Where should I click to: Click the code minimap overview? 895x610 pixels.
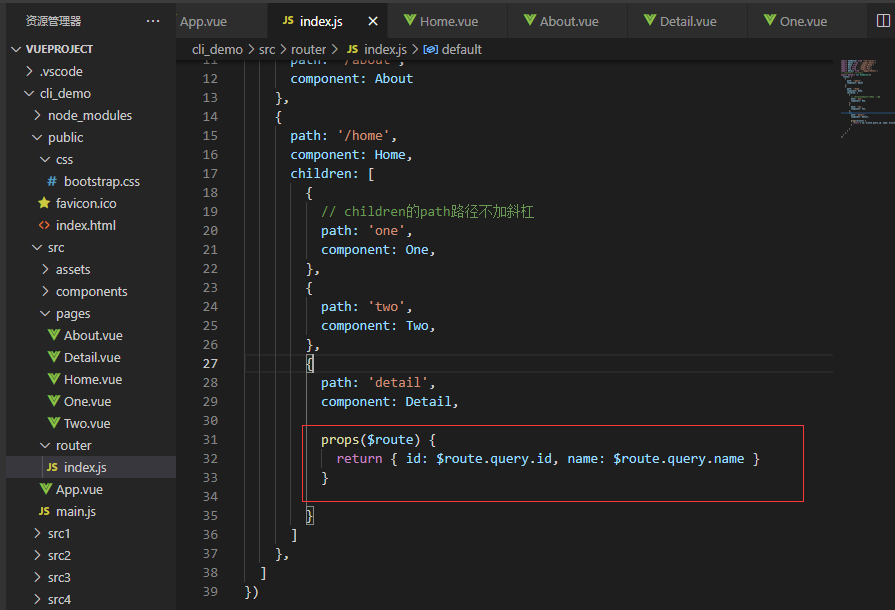[866, 97]
